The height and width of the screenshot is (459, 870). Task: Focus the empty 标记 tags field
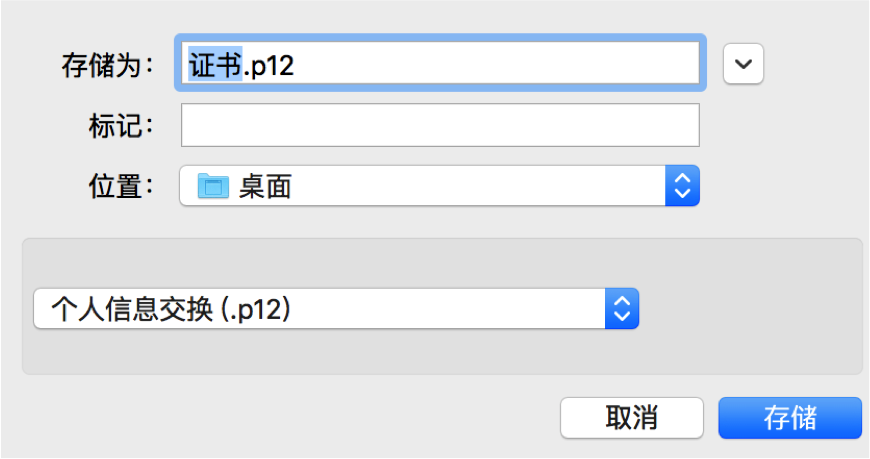click(x=439, y=126)
